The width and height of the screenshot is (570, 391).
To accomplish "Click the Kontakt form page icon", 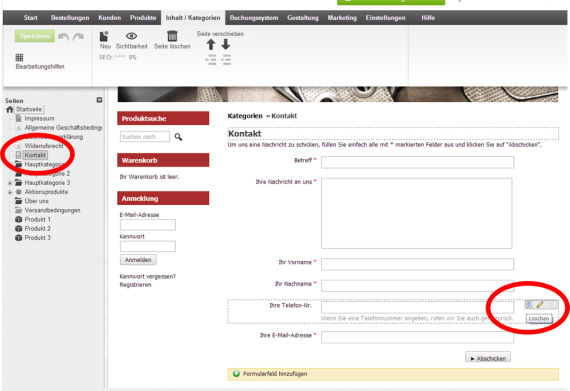I will pos(19,155).
